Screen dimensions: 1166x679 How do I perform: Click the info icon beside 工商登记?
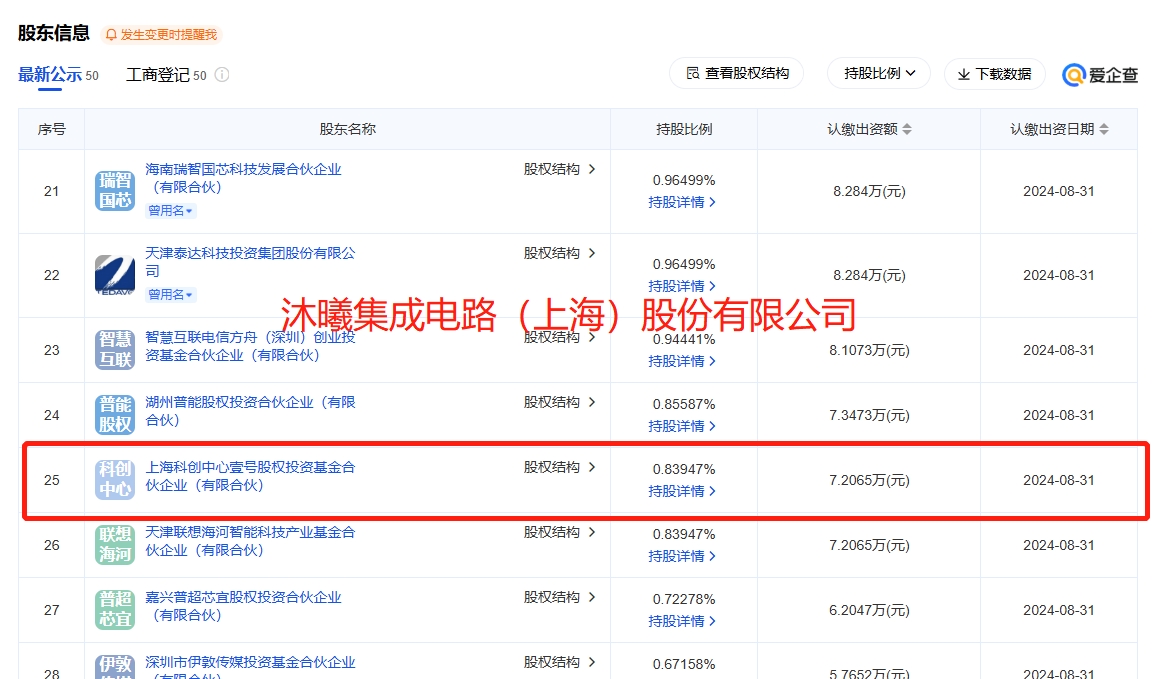[x=222, y=74]
